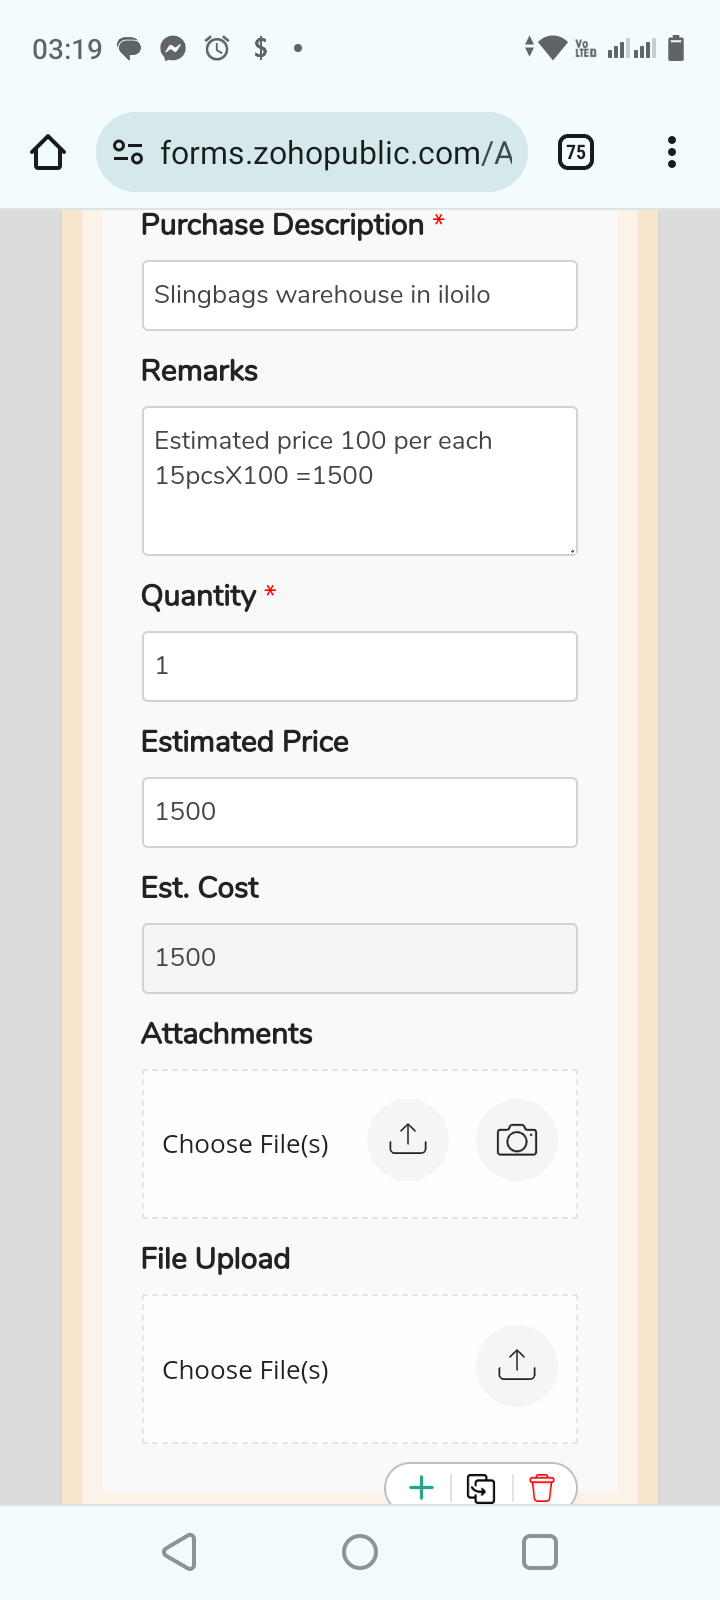Open browser three-dot menu
Screen dimensions: 720x1600
coord(672,152)
